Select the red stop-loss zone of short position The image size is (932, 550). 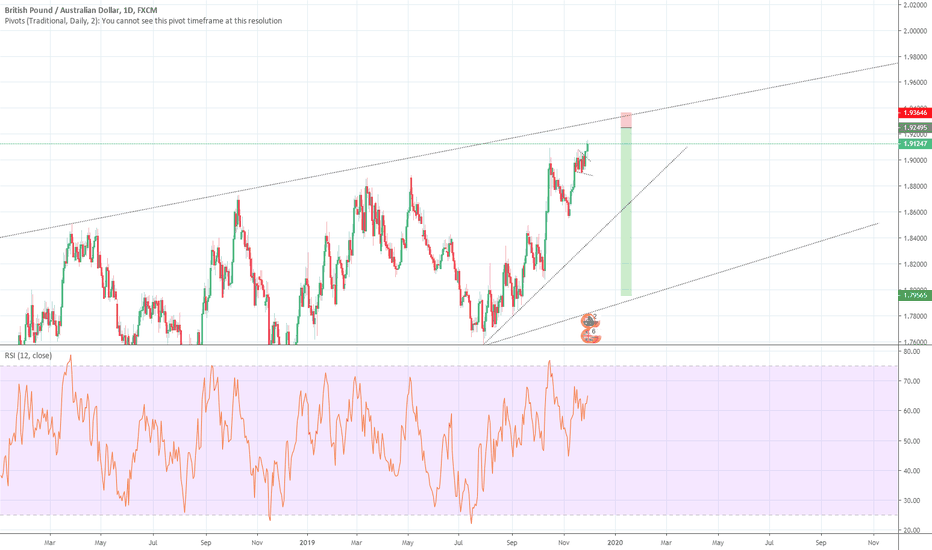coord(626,120)
